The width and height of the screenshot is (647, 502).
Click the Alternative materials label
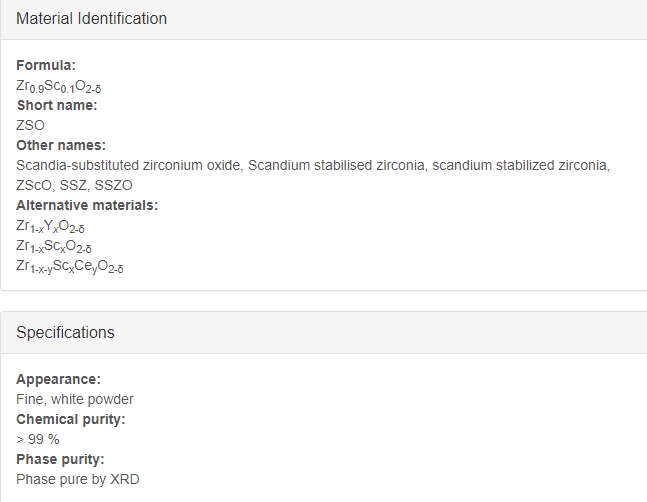click(x=87, y=205)
